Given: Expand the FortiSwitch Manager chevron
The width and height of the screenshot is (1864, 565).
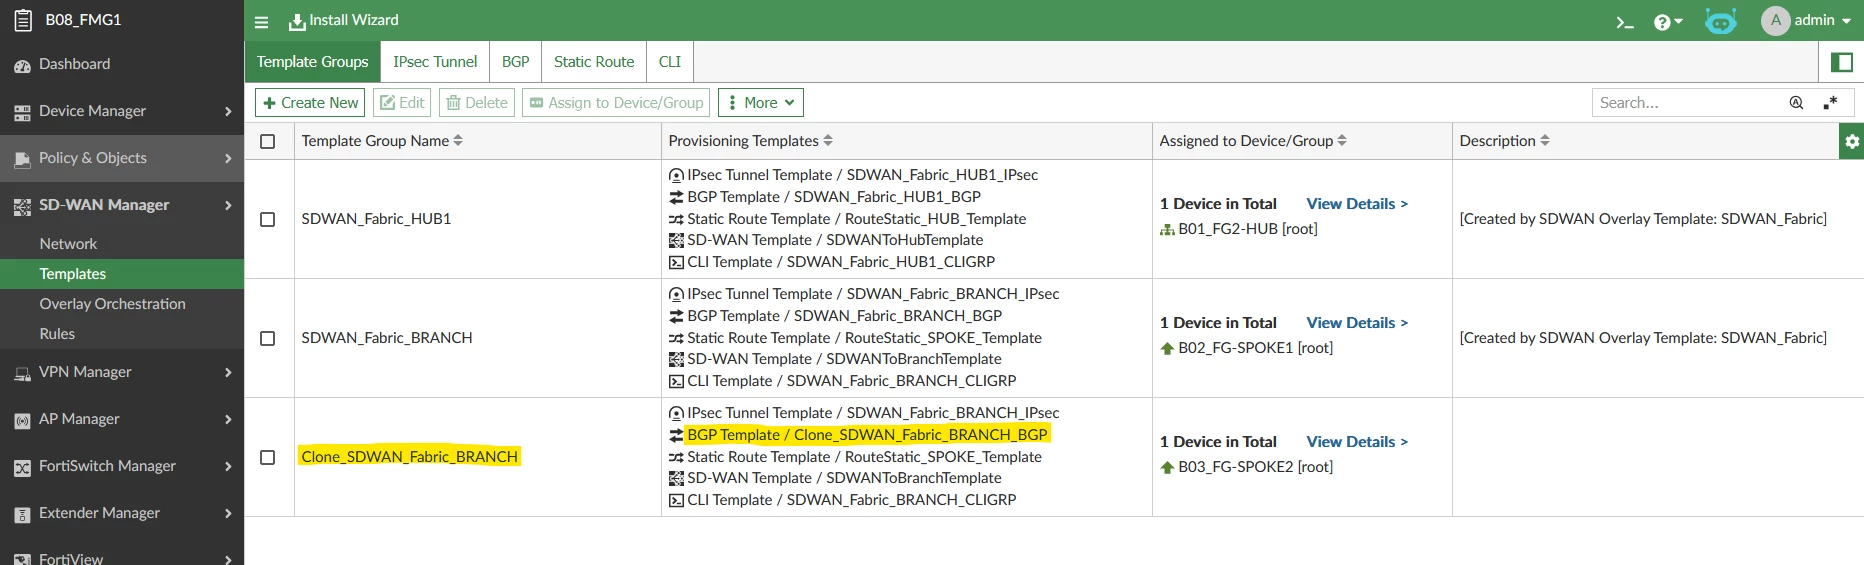Looking at the screenshot, I should click(228, 467).
